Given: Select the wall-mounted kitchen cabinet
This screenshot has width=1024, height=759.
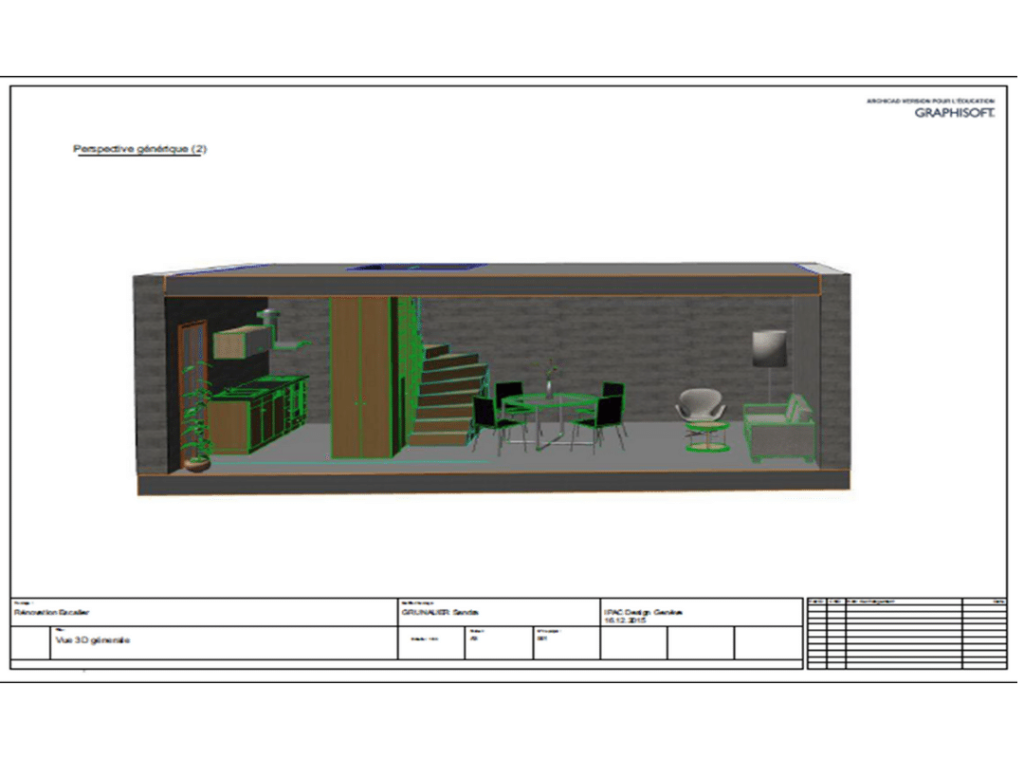Looking at the screenshot, I should pyautogui.click(x=241, y=342).
